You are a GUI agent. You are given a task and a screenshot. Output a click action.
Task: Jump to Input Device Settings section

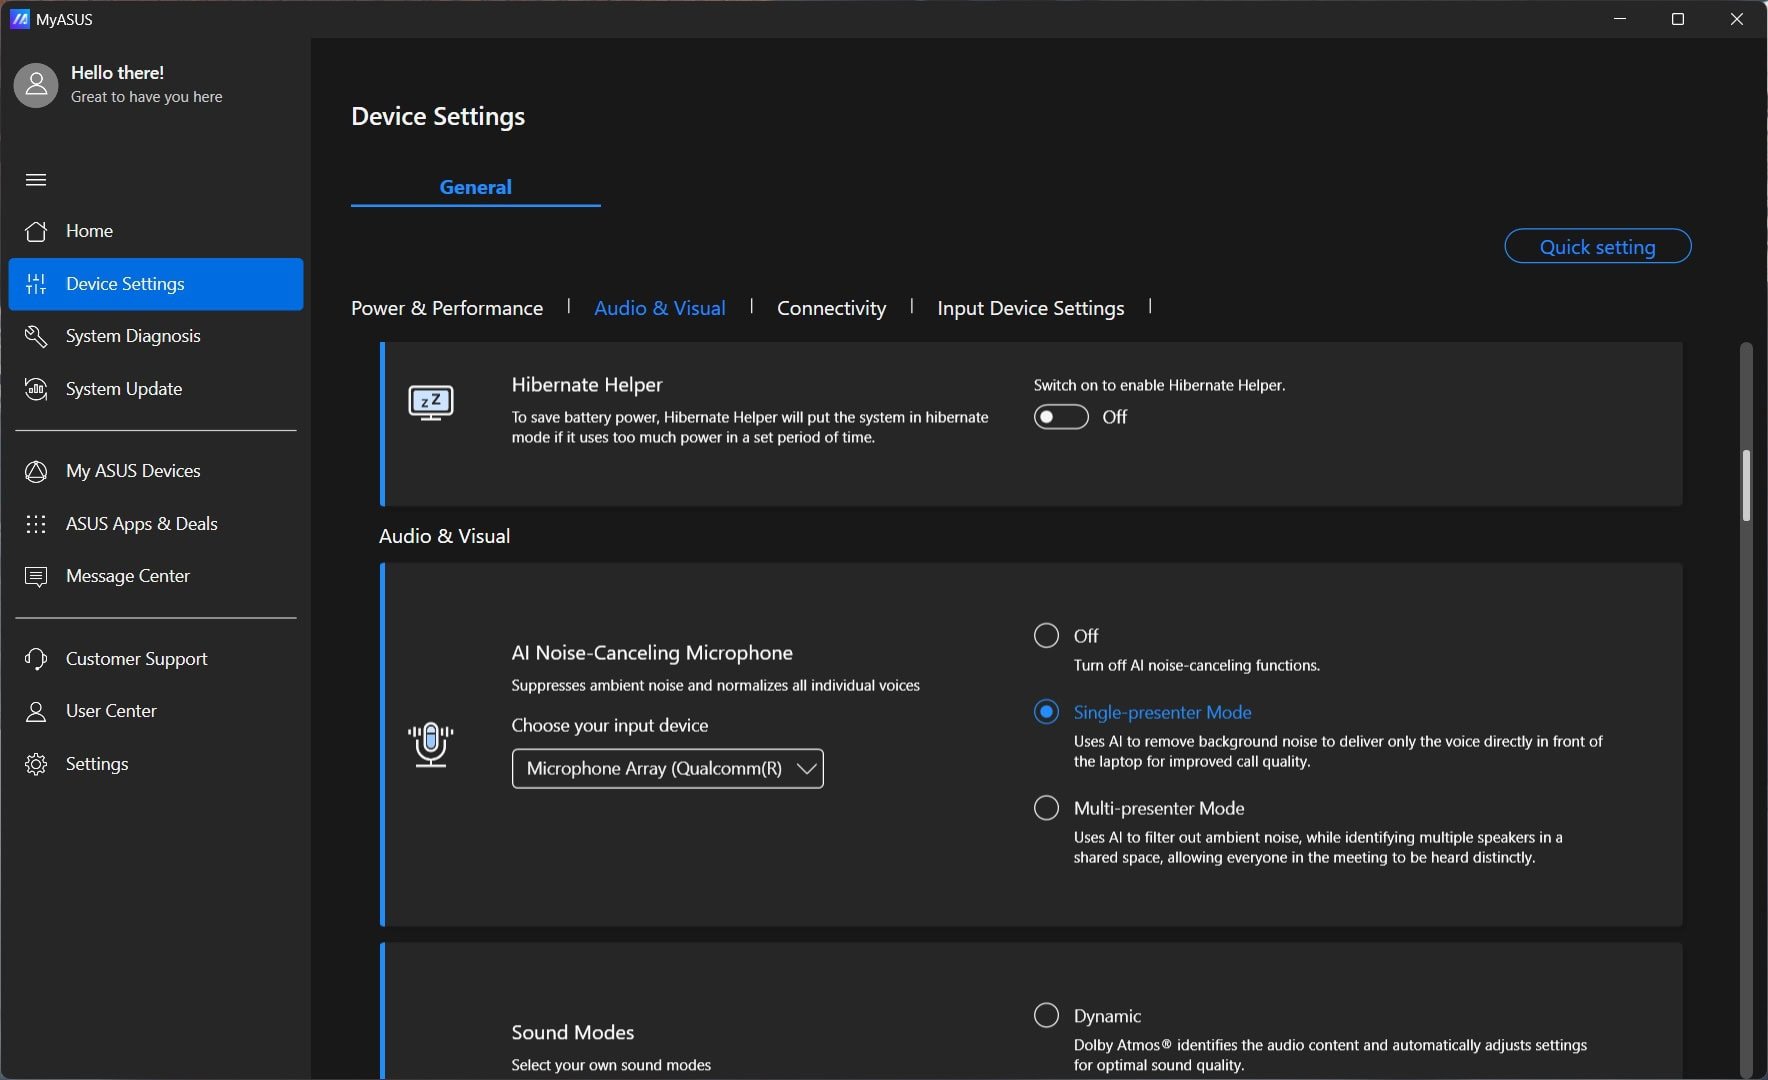pyautogui.click(x=1031, y=308)
